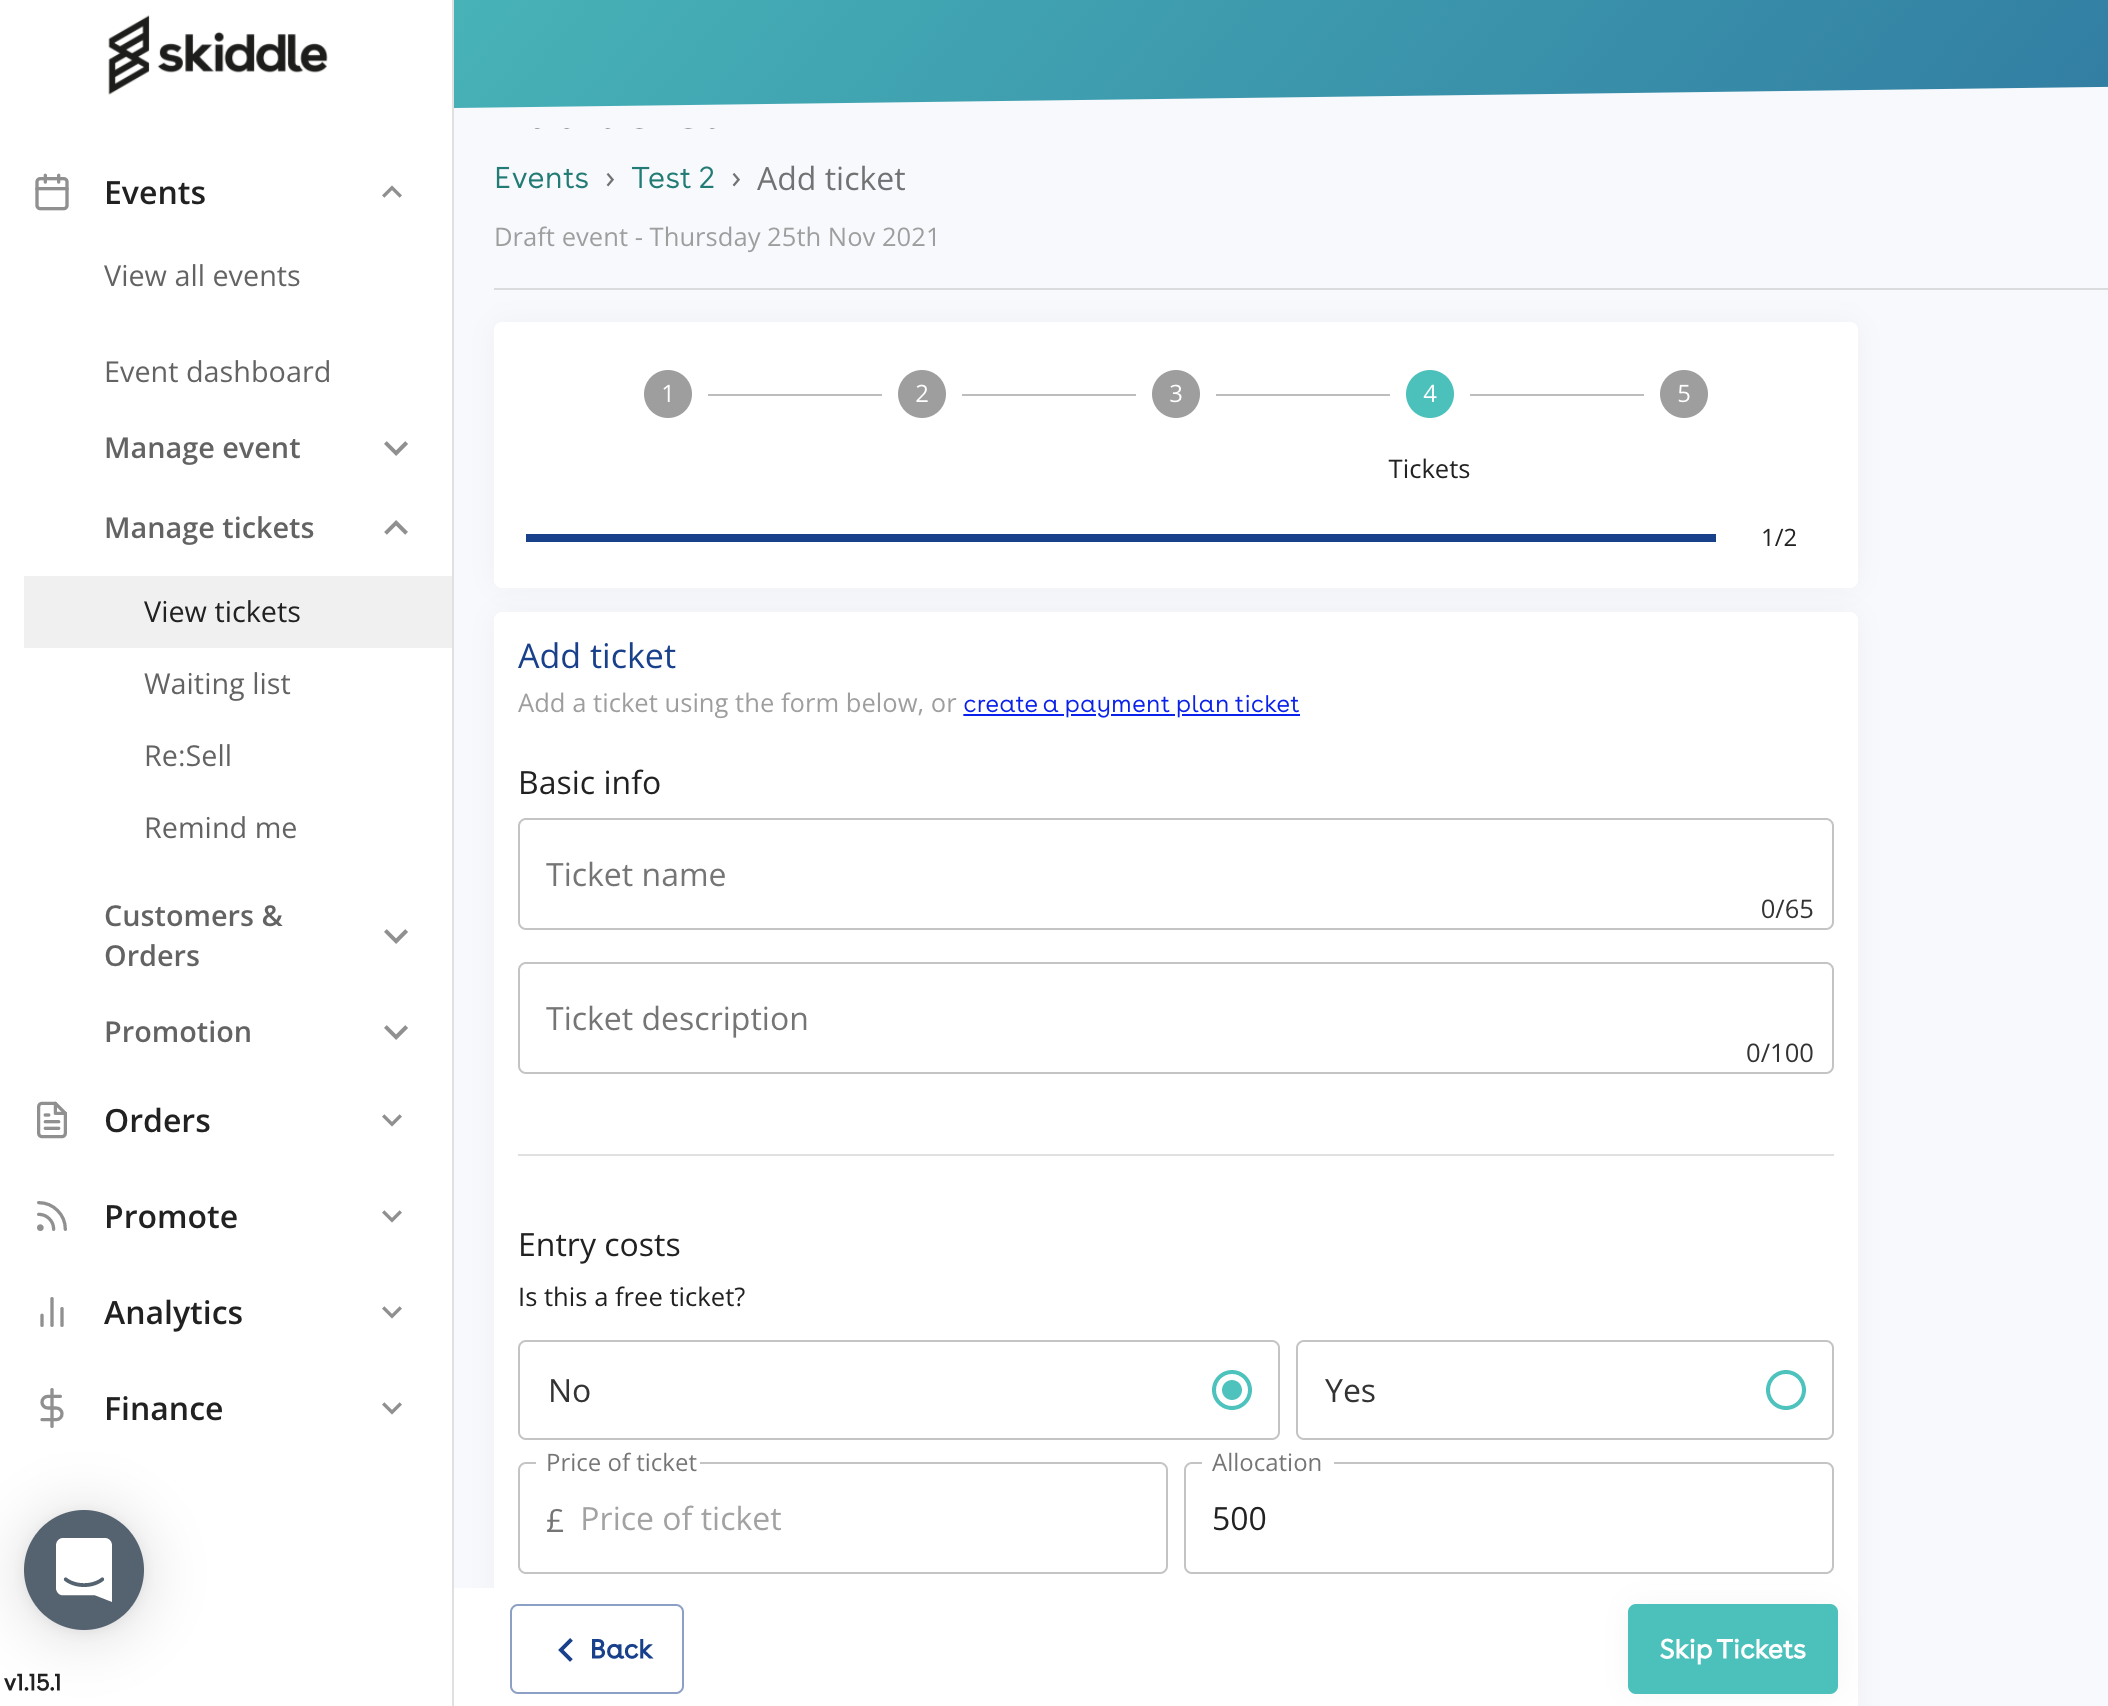Click the Events calendar icon
Screen dimensions: 2108x1706
(x=52, y=192)
